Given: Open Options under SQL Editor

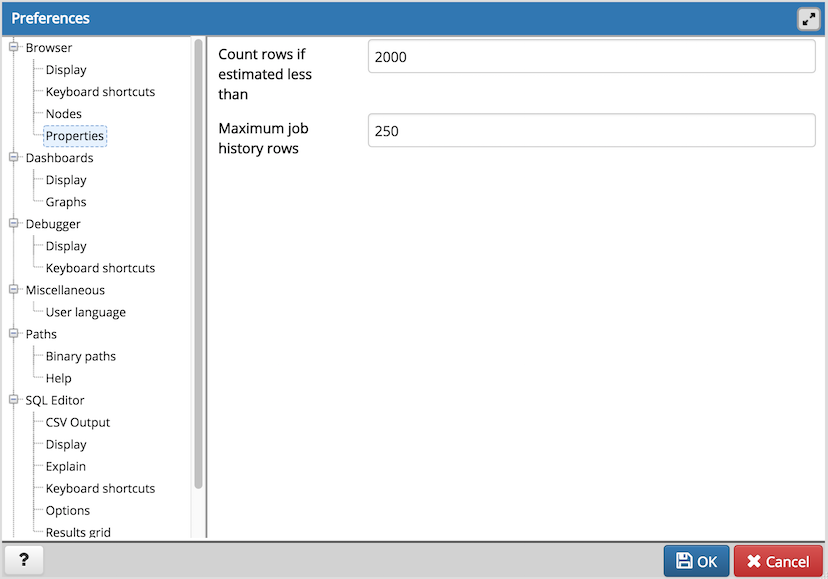Looking at the screenshot, I should click(x=68, y=510).
